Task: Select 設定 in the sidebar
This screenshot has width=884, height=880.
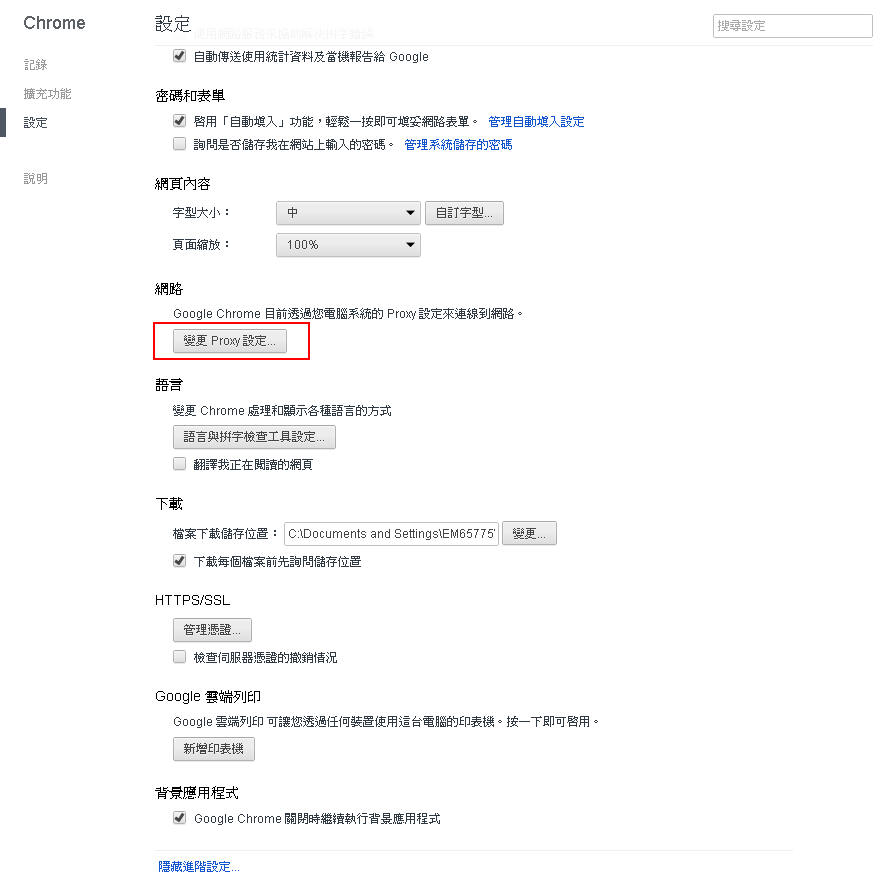Action: (36, 123)
